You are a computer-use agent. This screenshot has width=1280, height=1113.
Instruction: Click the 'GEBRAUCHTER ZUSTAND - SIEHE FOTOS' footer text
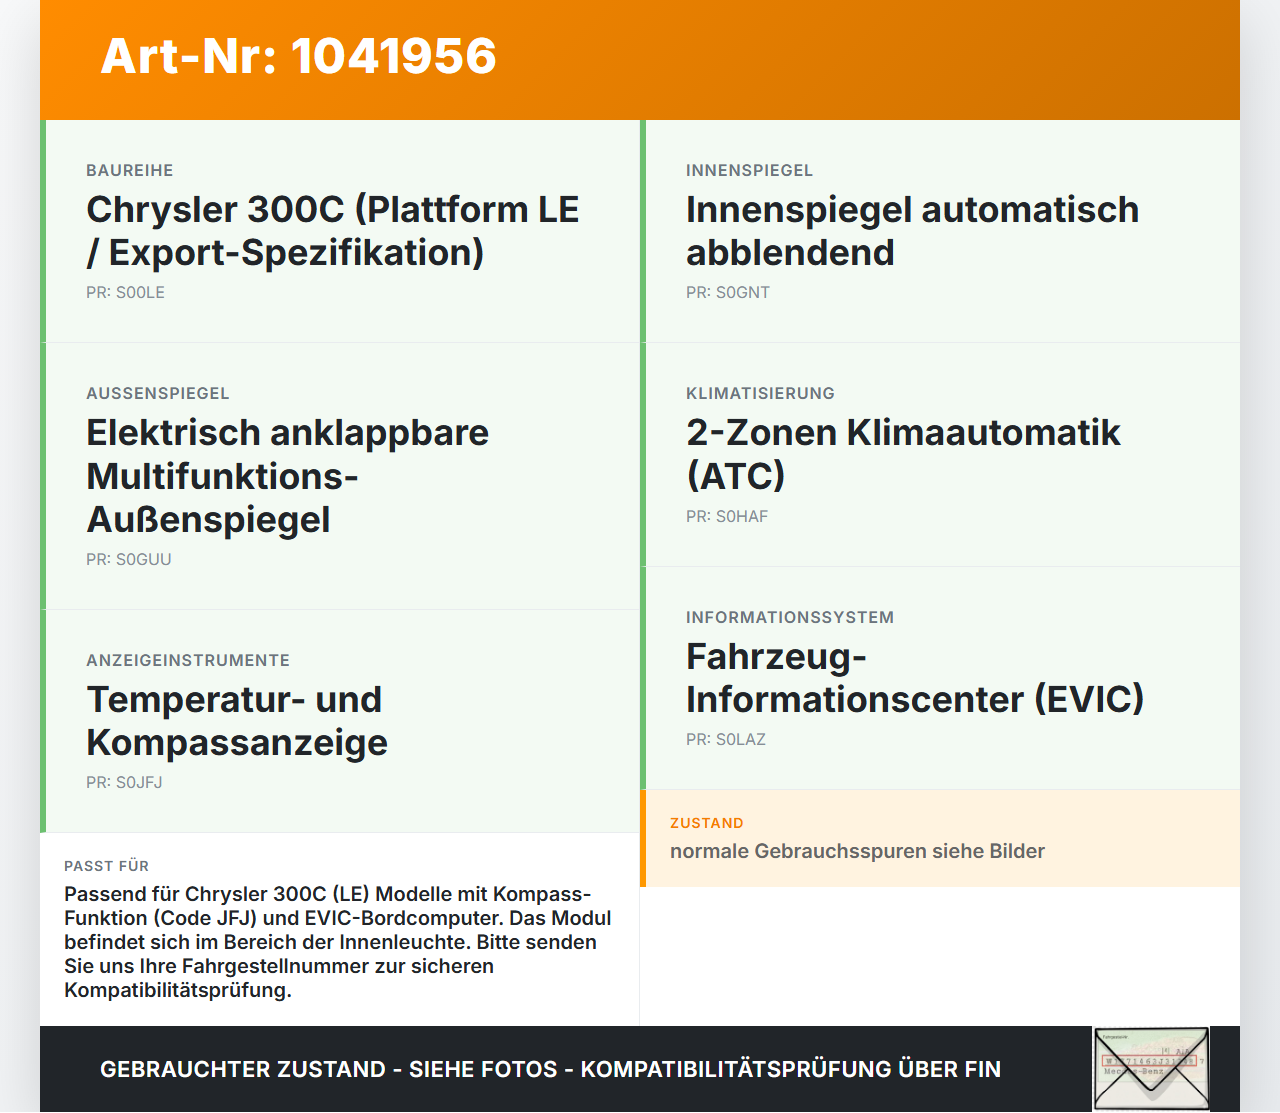tap(550, 1069)
